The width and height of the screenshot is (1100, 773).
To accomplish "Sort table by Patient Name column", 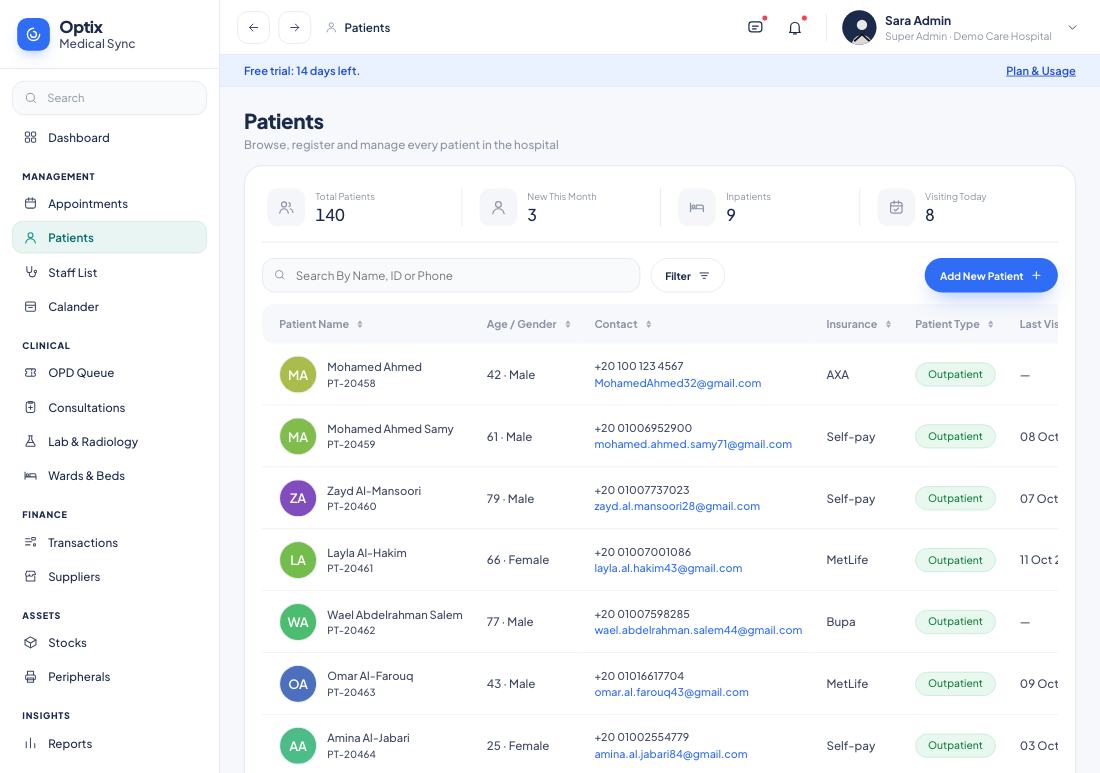I will coord(360,324).
